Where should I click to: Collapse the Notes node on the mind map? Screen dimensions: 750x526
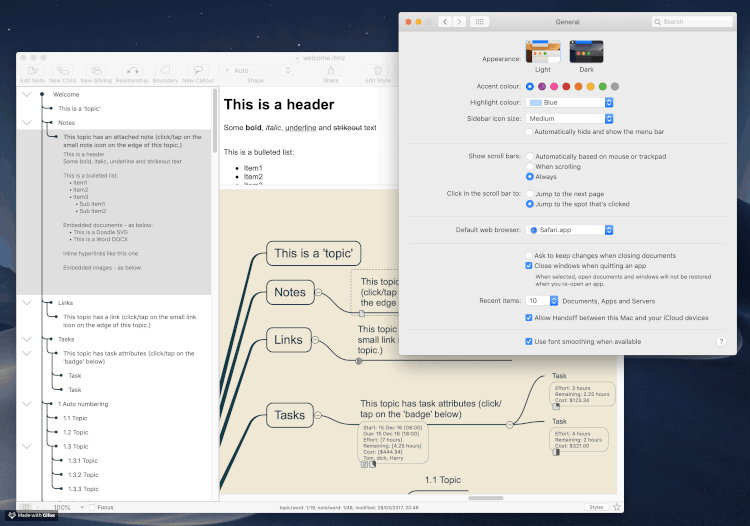(319, 292)
